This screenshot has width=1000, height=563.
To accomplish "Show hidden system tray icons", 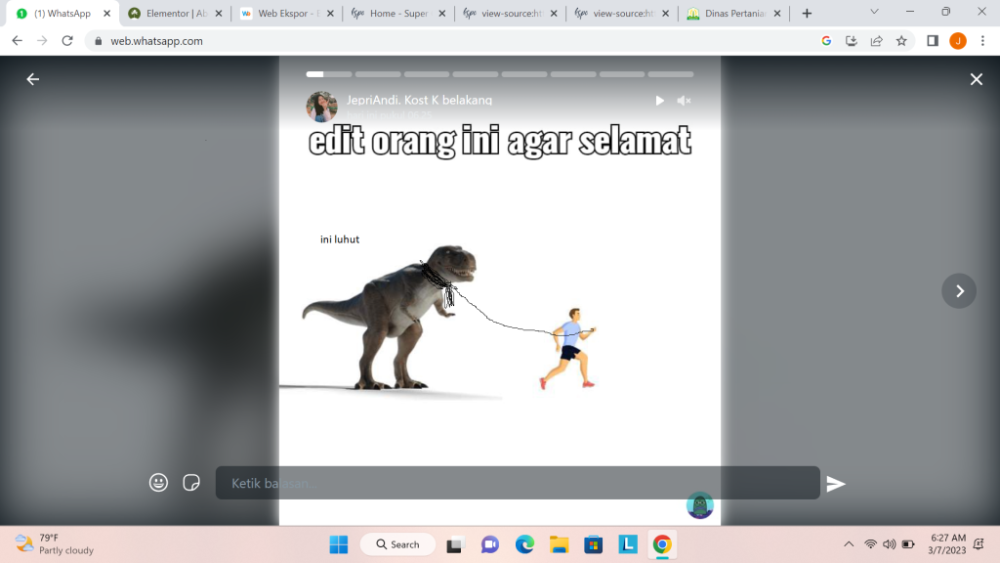I will [849, 544].
